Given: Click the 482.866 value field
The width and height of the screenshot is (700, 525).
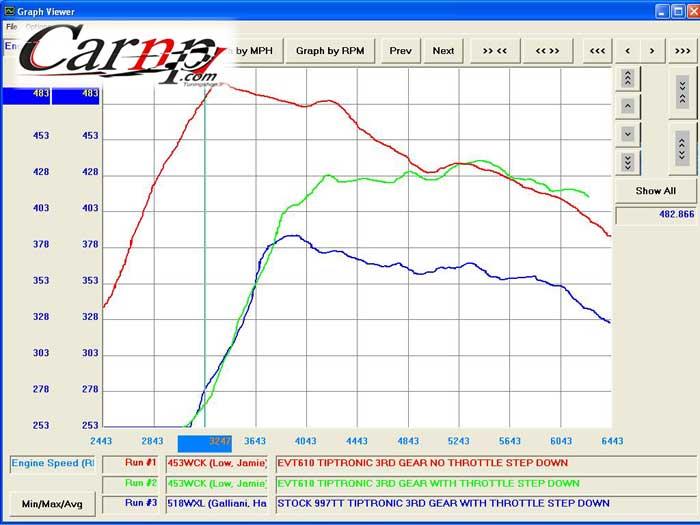Looking at the screenshot, I should click(x=656, y=215).
